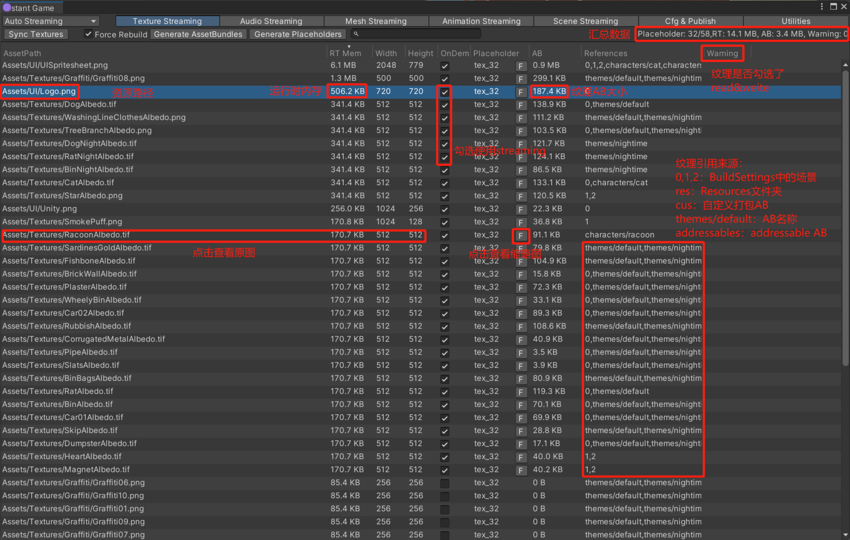Screen dimensions: 850x540
Task: Open the Cfg & Publish tab
Action: point(690,21)
